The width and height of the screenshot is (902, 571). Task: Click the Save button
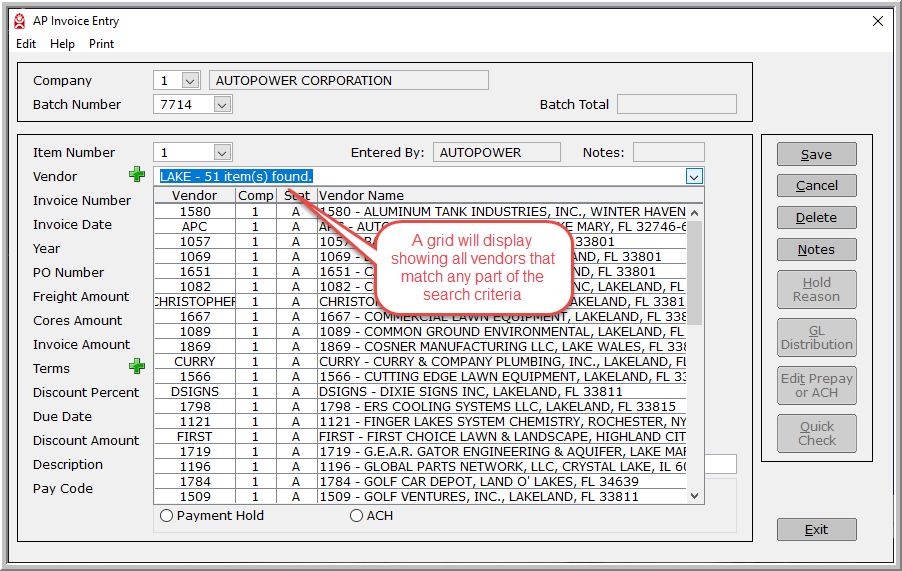coord(816,154)
